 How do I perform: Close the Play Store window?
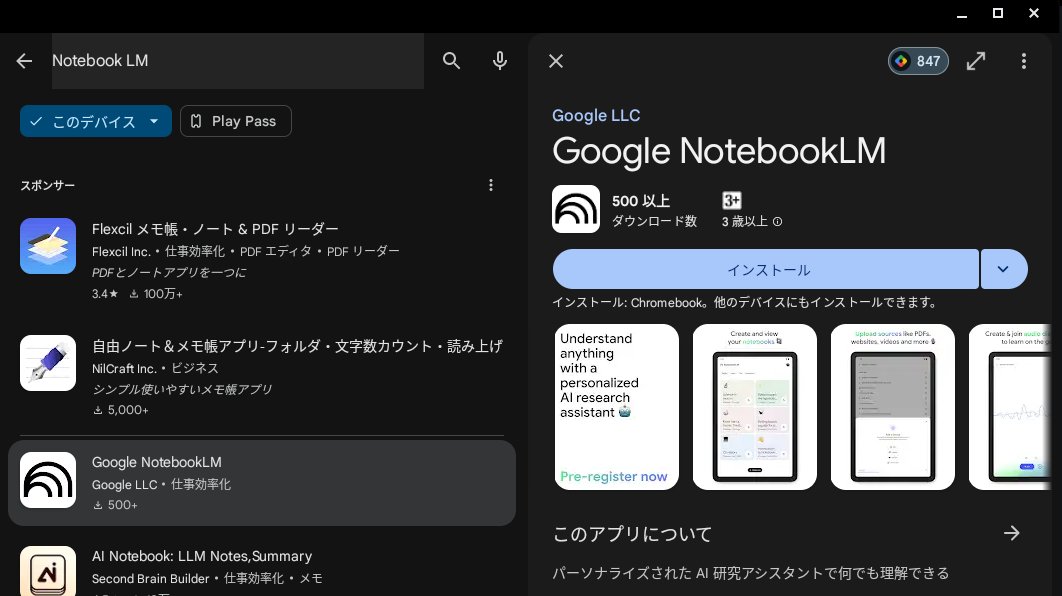pos(1034,14)
